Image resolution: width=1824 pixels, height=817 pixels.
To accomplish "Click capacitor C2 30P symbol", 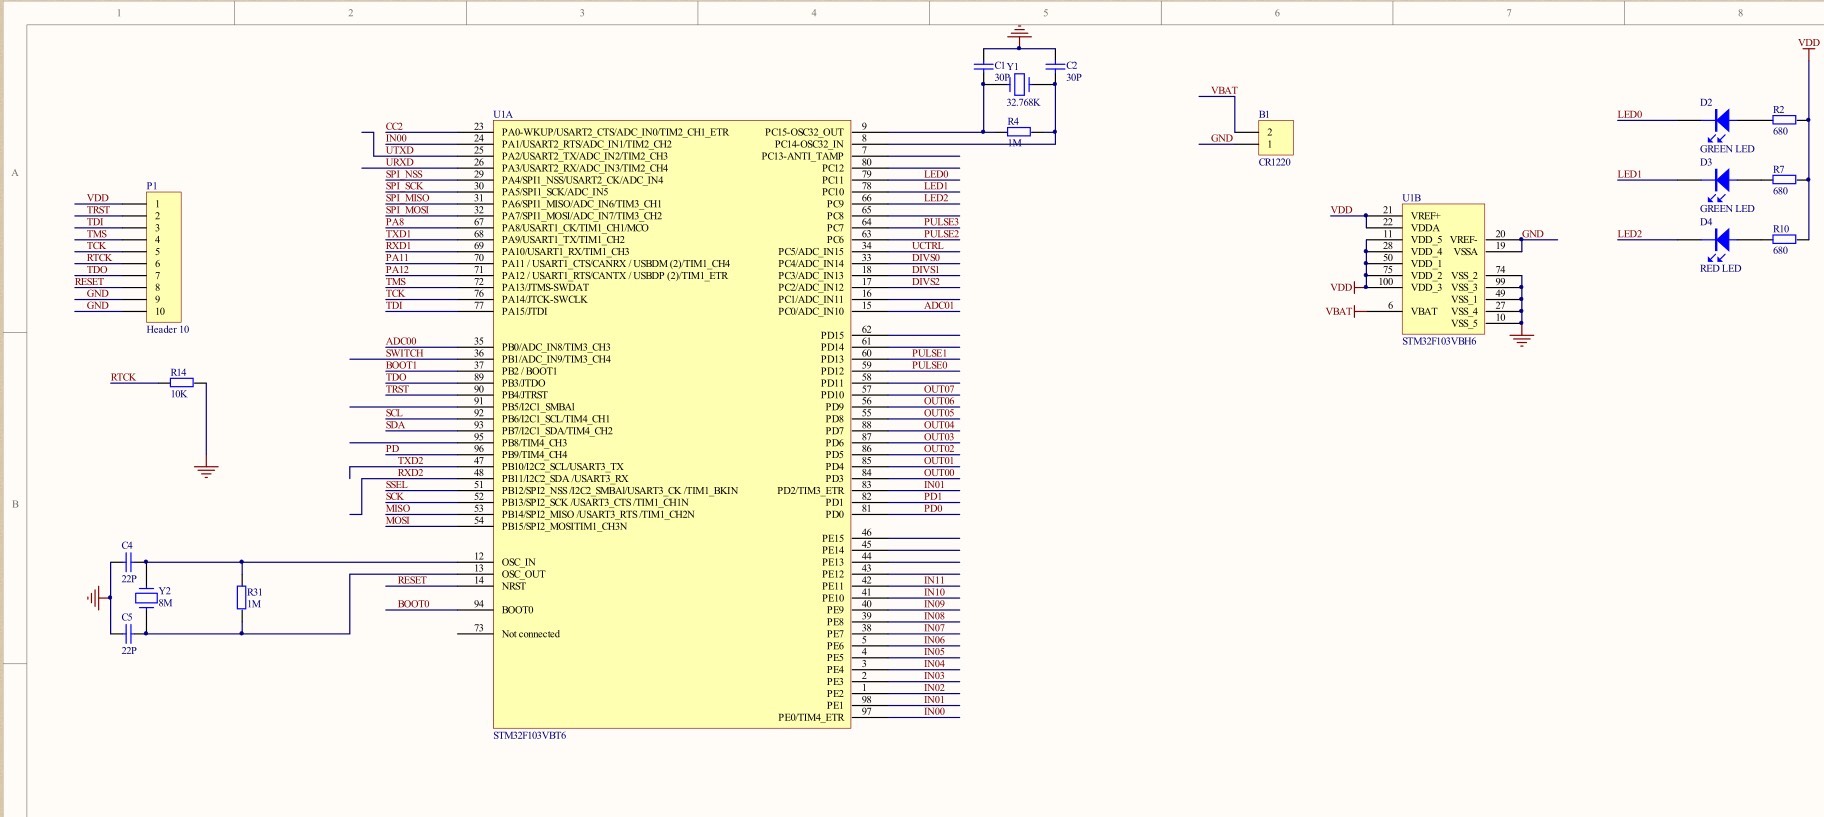I will tap(1055, 66).
